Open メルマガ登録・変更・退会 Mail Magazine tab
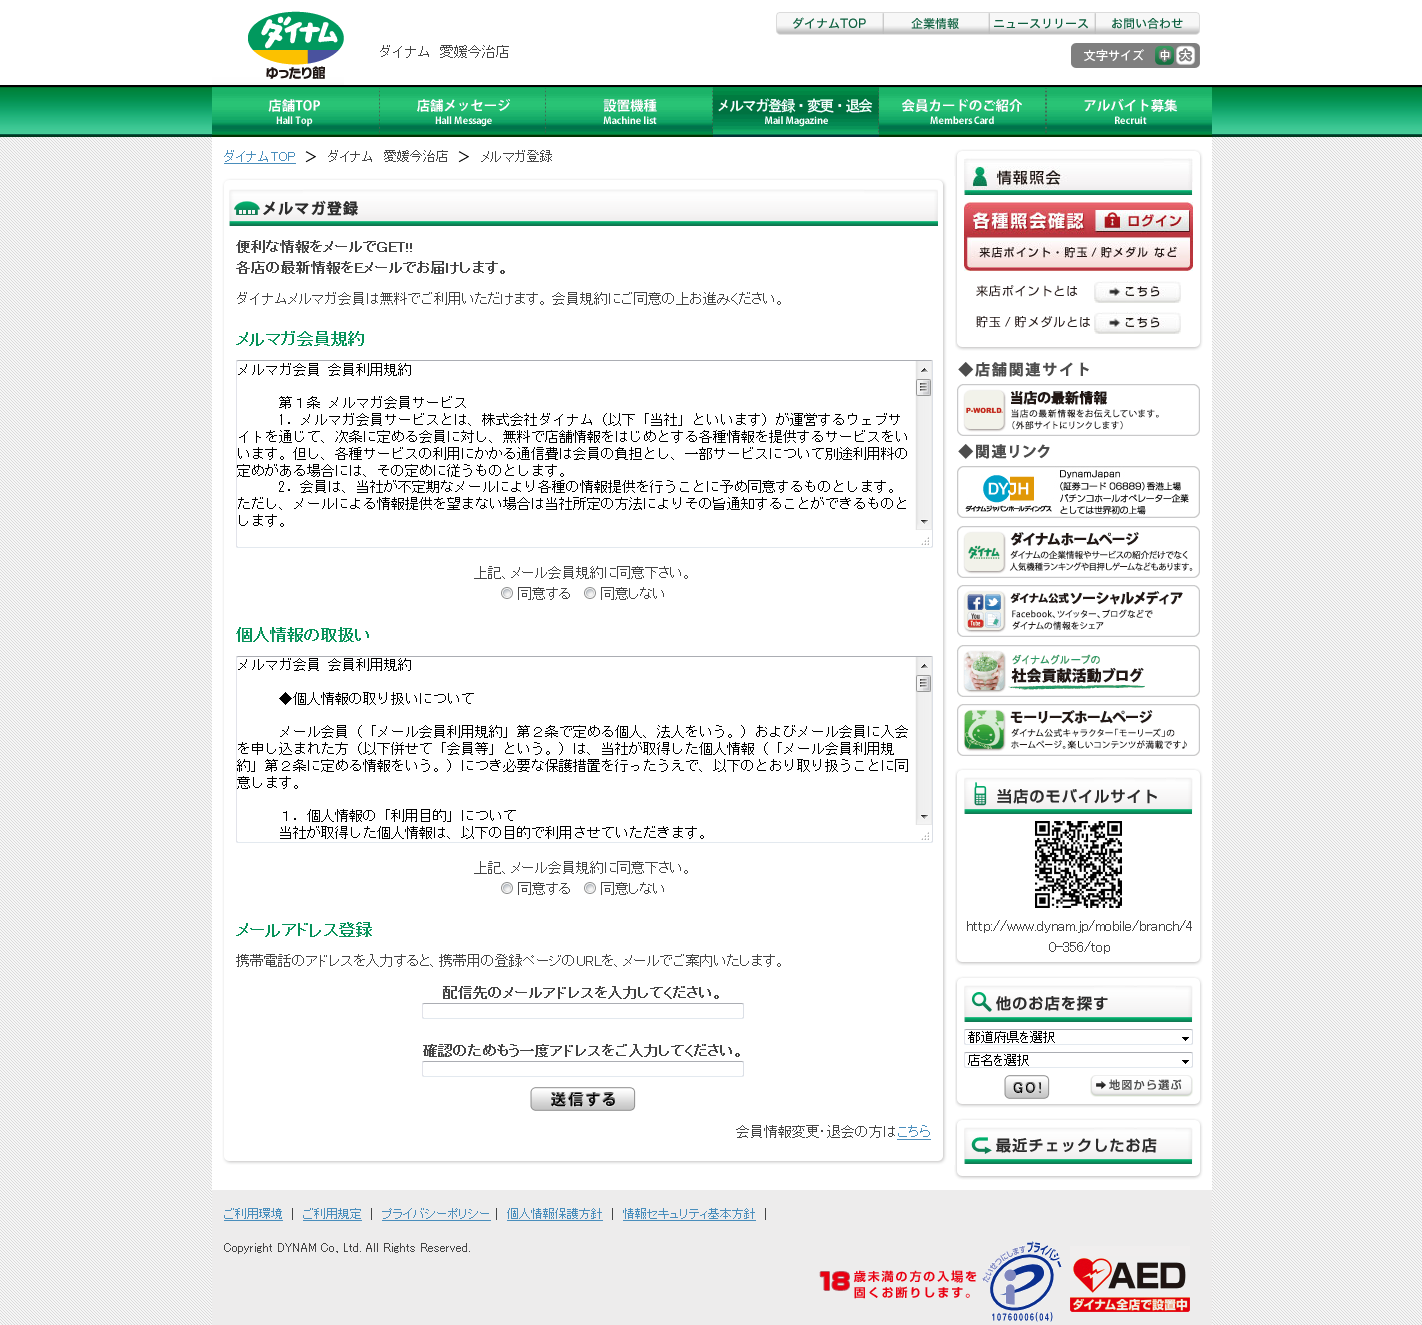This screenshot has height=1325, width=1422. pyautogui.click(x=796, y=111)
